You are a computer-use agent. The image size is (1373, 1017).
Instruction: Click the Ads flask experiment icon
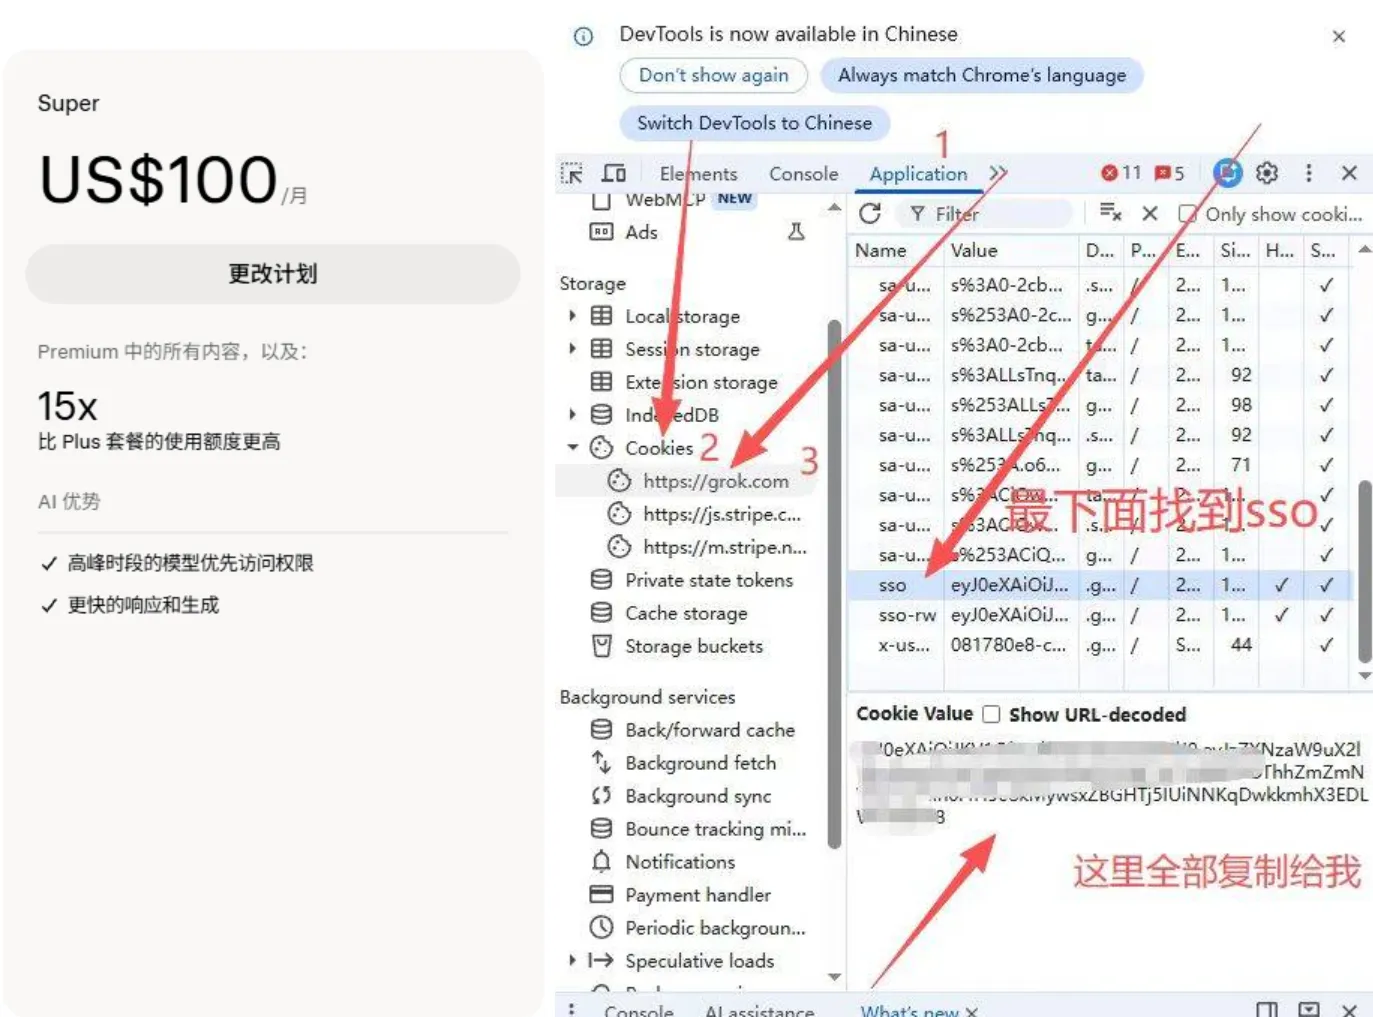pyautogui.click(x=796, y=232)
